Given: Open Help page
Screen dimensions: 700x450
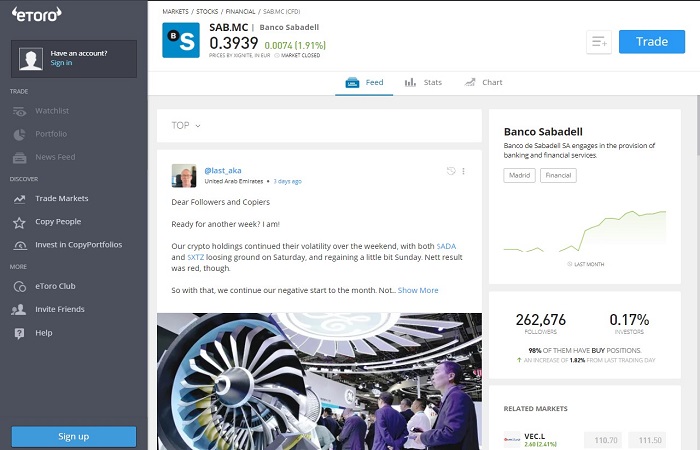Looking at the screenshot, I should coord(44,333).
